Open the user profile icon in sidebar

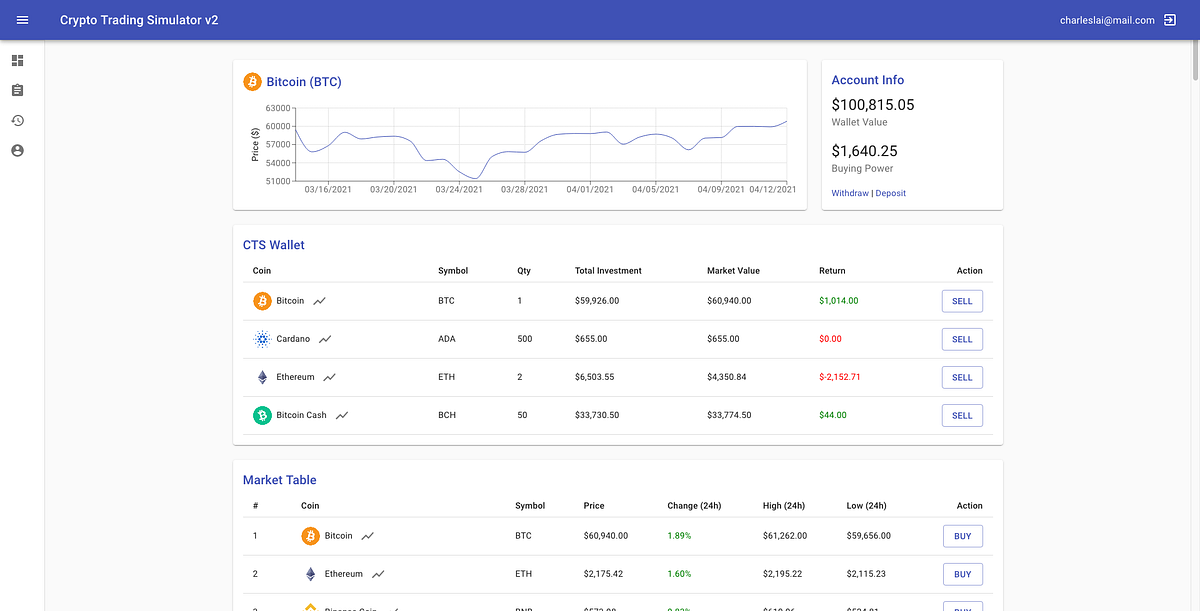pos(17,151)
